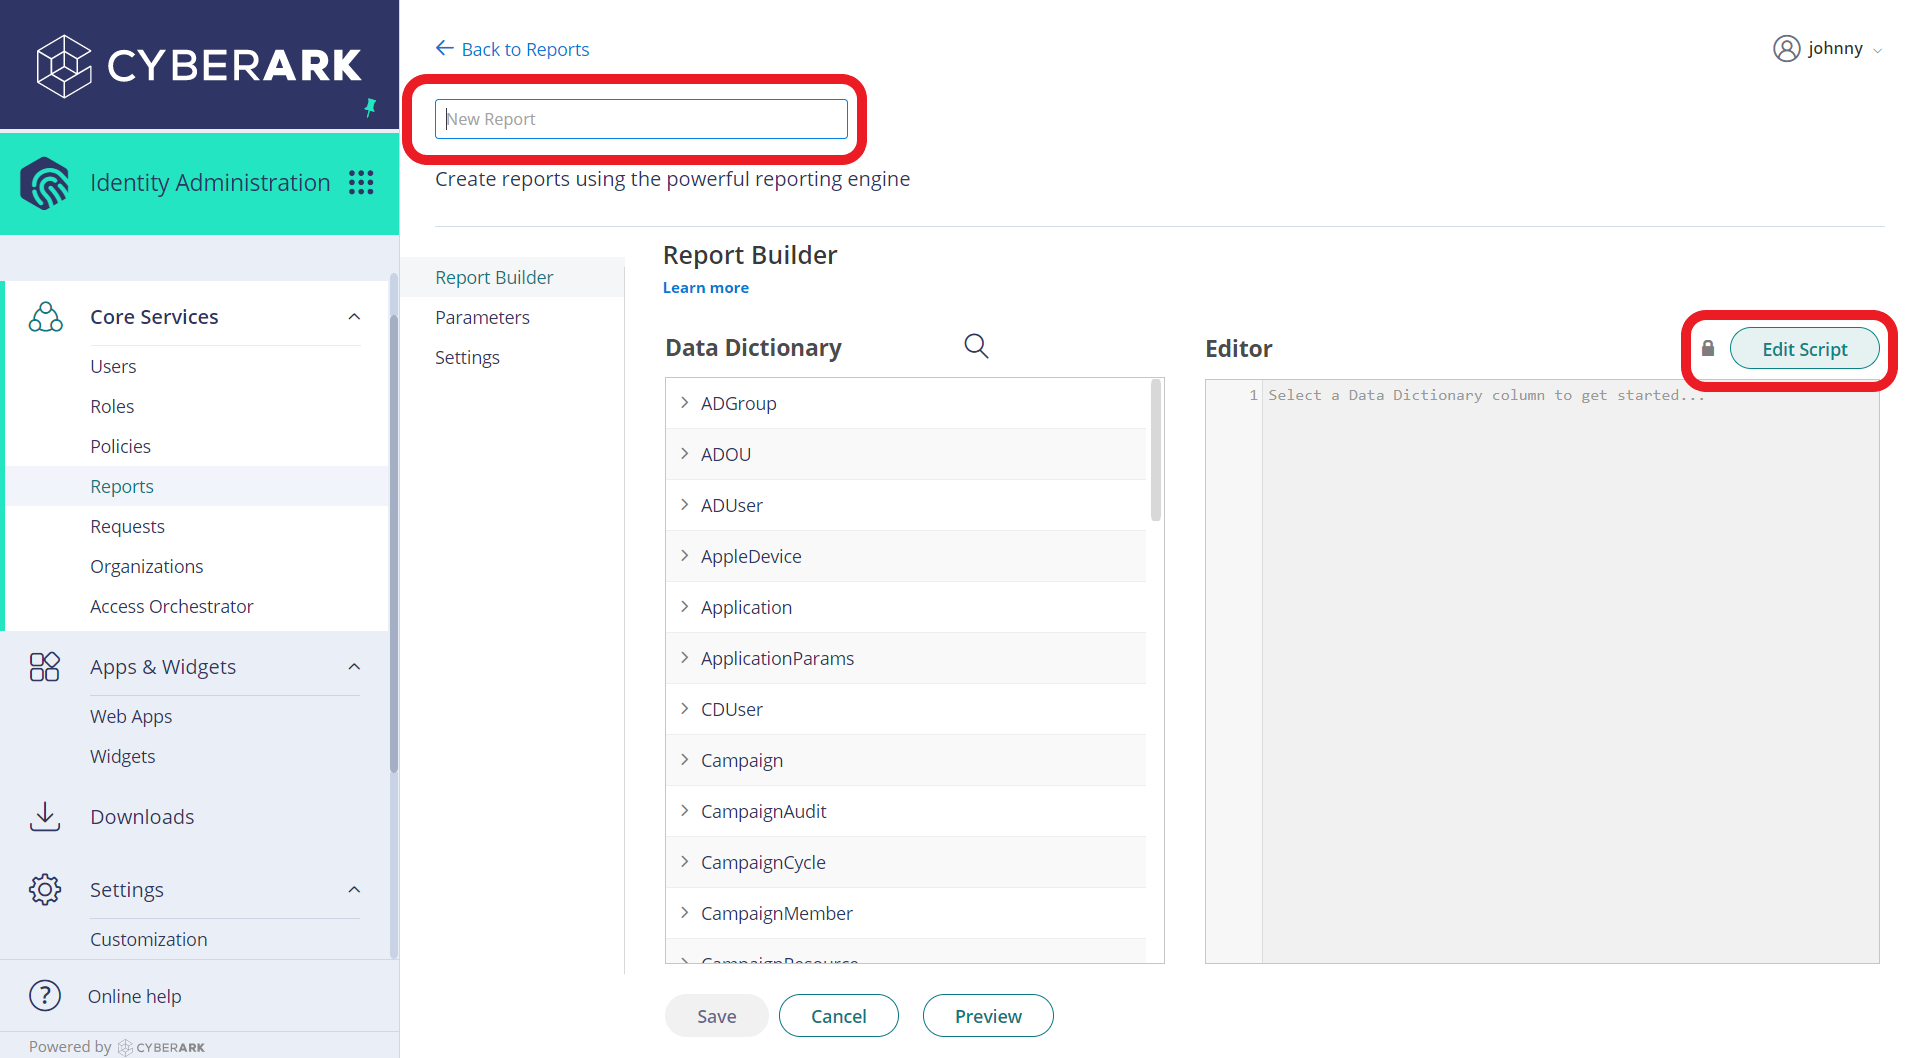Open the app launcher grid icon
Image resolution: width=1920 pixels, height=1058 pixels.
pyautogui.click(x=362, y=182)
